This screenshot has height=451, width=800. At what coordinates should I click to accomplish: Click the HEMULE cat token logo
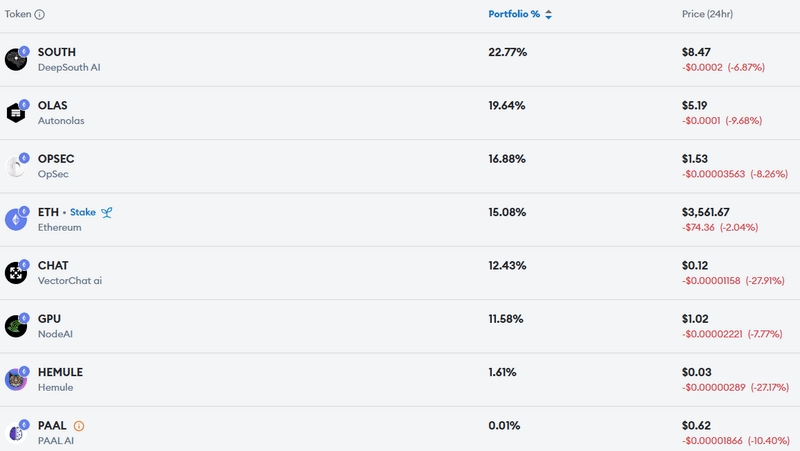point(16,380)
